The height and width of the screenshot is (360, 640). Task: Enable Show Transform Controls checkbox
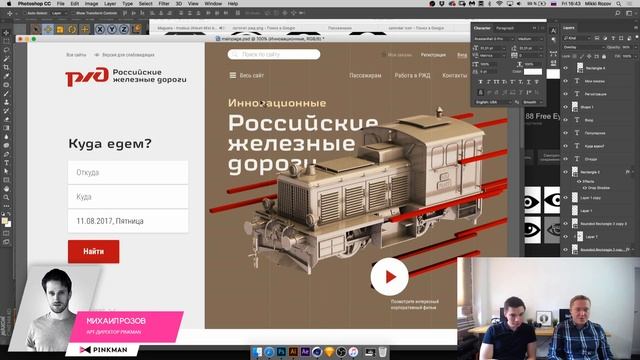(x=73, y=13)
